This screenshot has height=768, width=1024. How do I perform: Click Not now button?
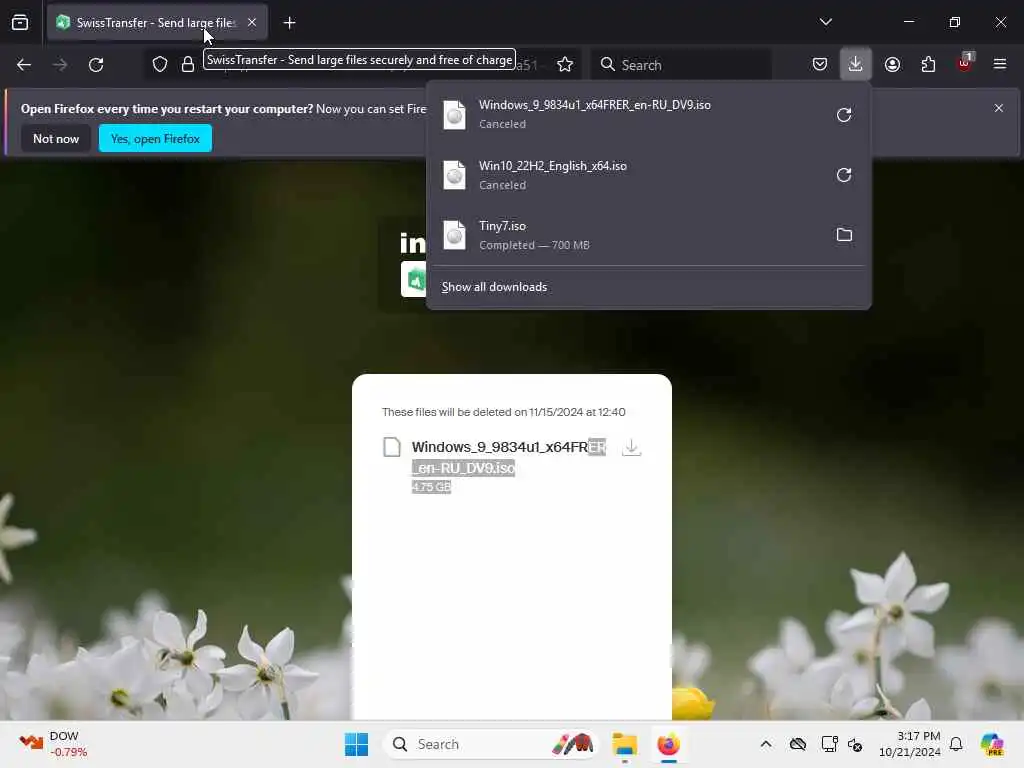tap(56, 138)
